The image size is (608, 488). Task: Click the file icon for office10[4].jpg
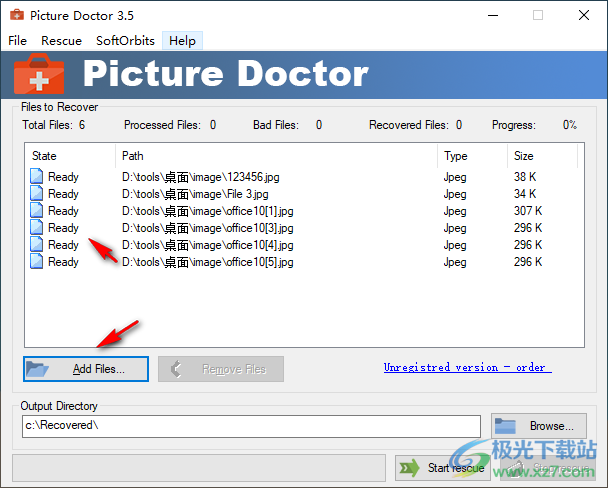point(36,244)
